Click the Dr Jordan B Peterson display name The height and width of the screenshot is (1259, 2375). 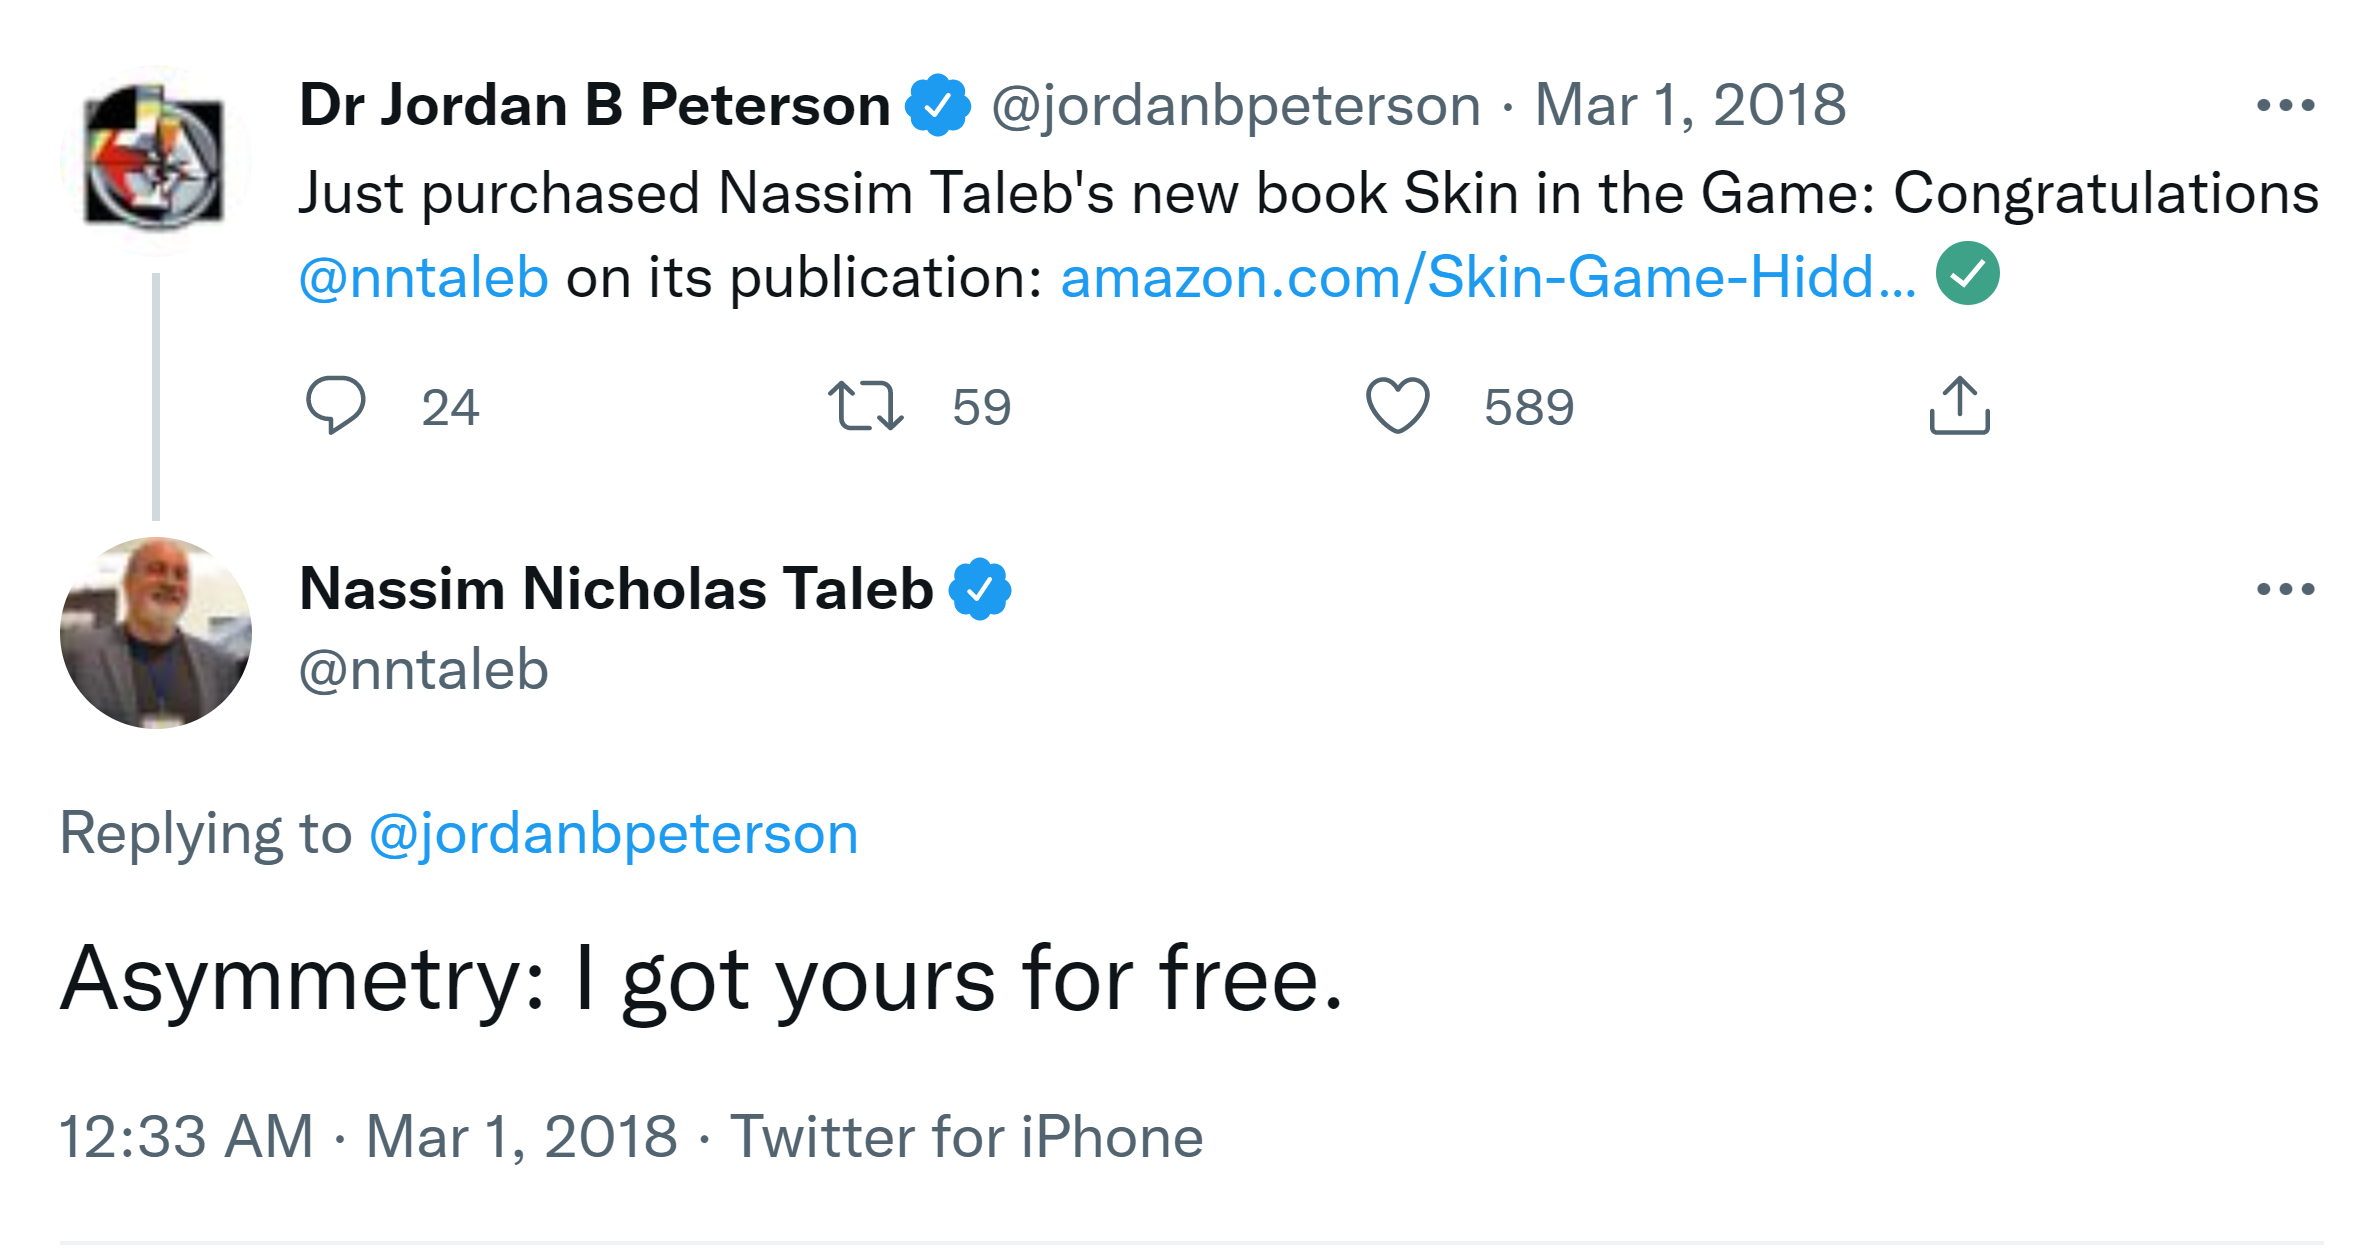pyautogui.click(x=594, y=105)
